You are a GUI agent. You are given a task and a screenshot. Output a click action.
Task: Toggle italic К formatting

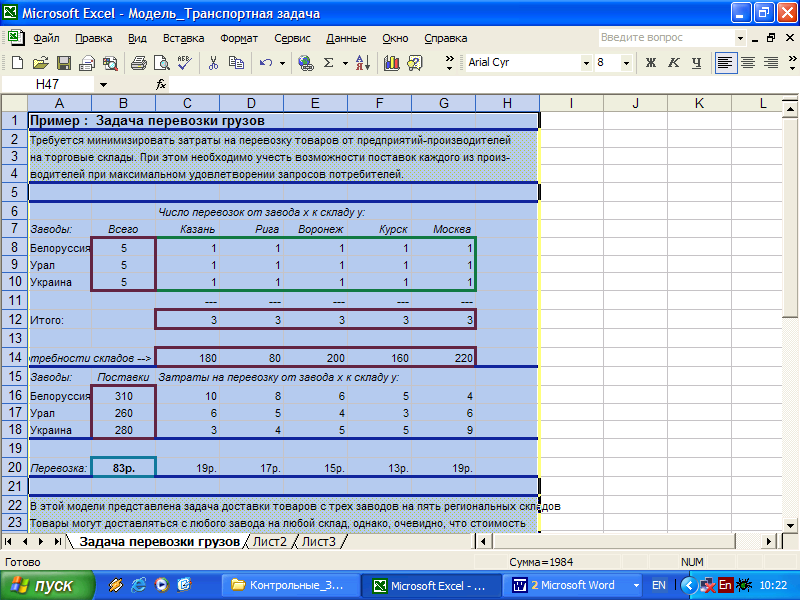click(673, 62)
